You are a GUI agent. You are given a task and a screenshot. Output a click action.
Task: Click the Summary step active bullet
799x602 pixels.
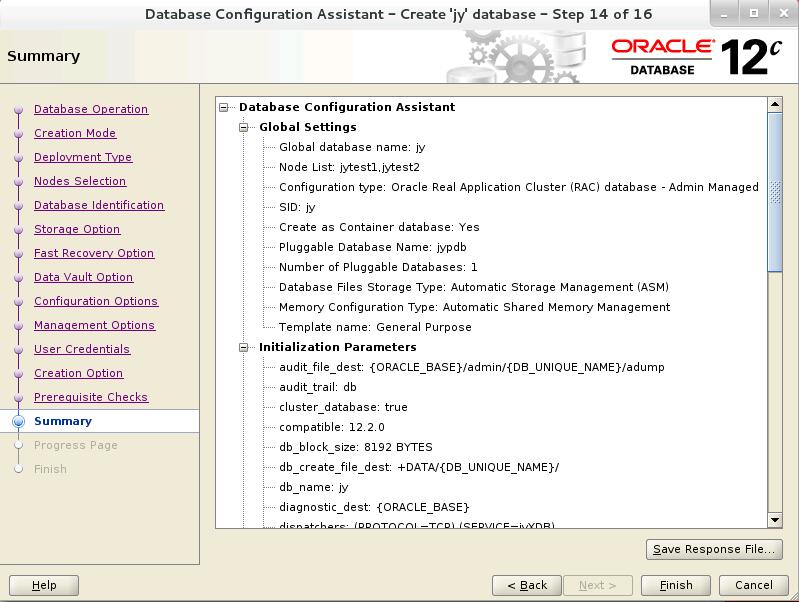click(x=19, y=422)
